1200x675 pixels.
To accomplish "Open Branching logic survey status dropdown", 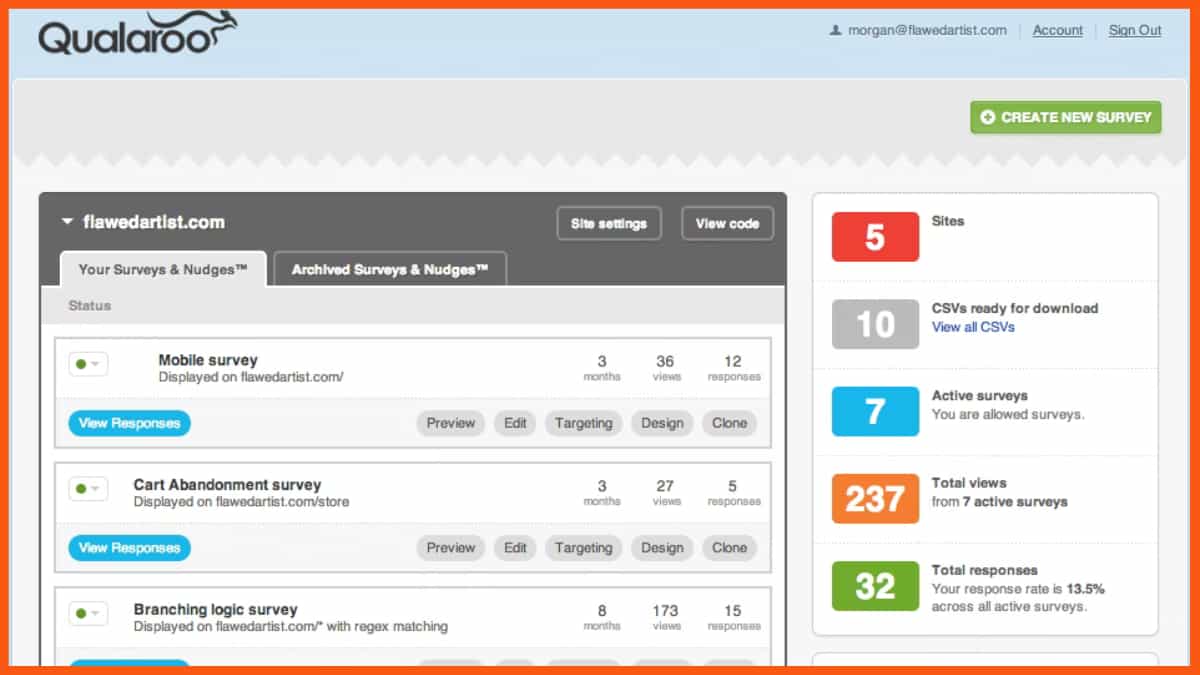I will [88, 614].
